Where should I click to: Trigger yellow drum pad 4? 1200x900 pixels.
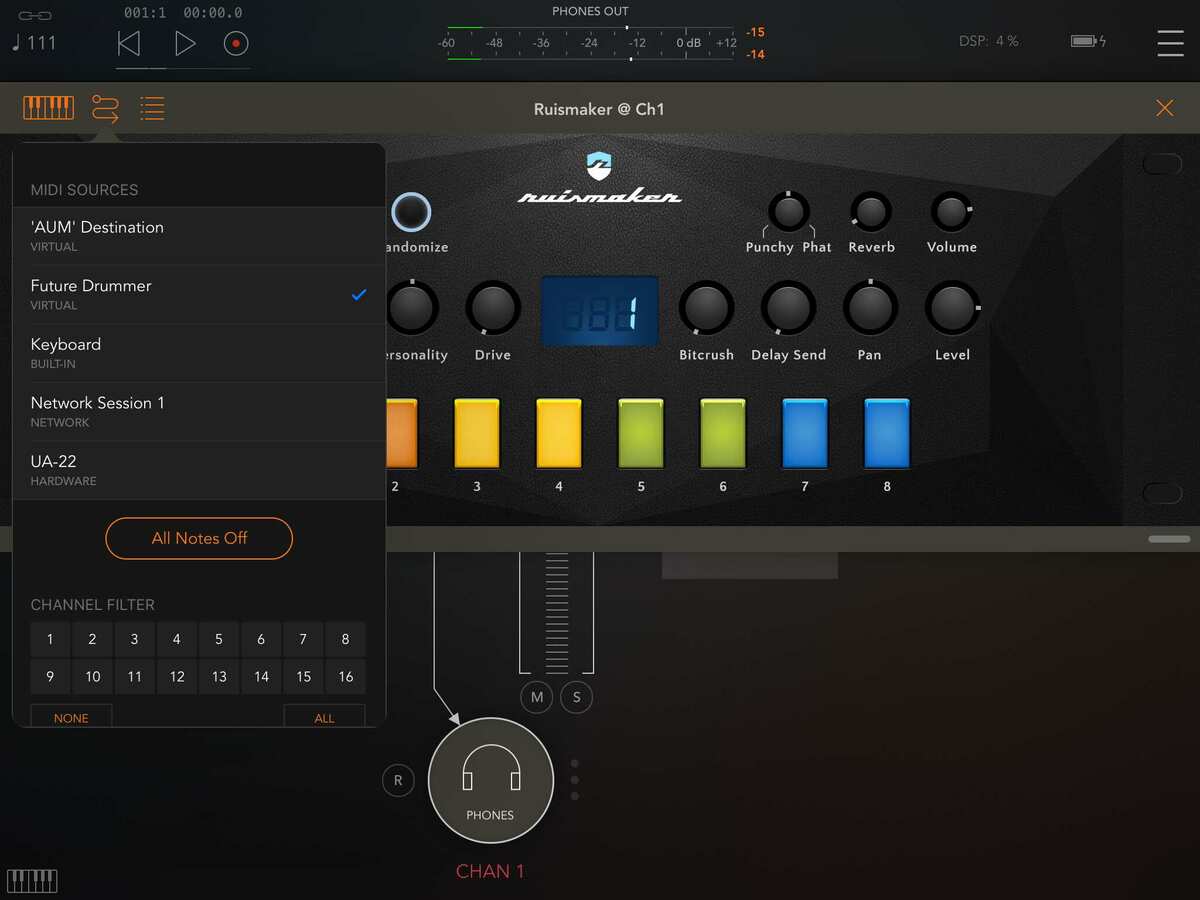559,434
